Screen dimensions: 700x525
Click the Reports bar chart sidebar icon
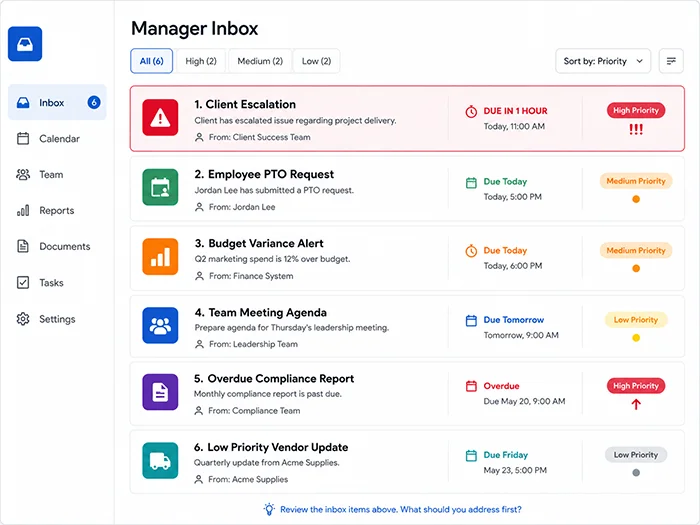tap(23, 210)
